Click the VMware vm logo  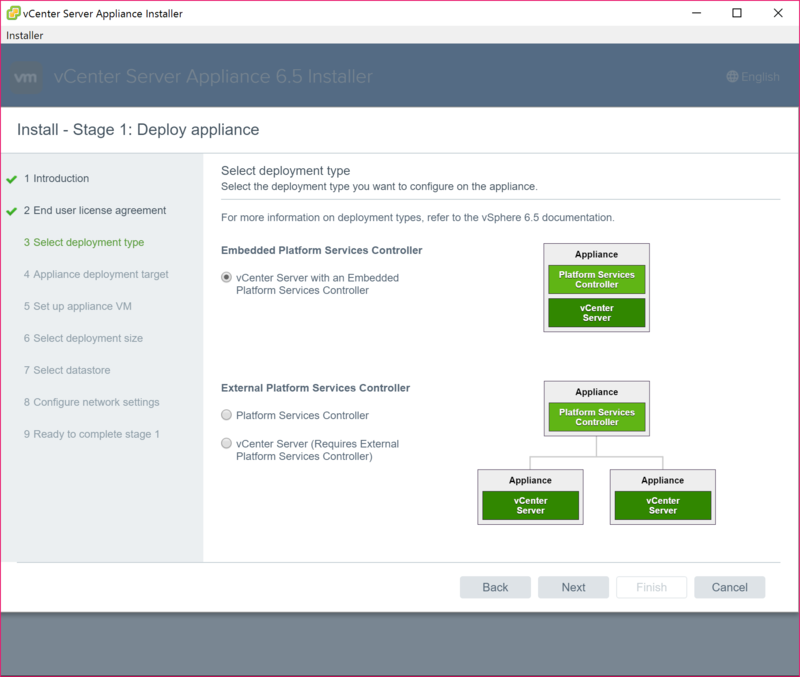tap(26, 77)
